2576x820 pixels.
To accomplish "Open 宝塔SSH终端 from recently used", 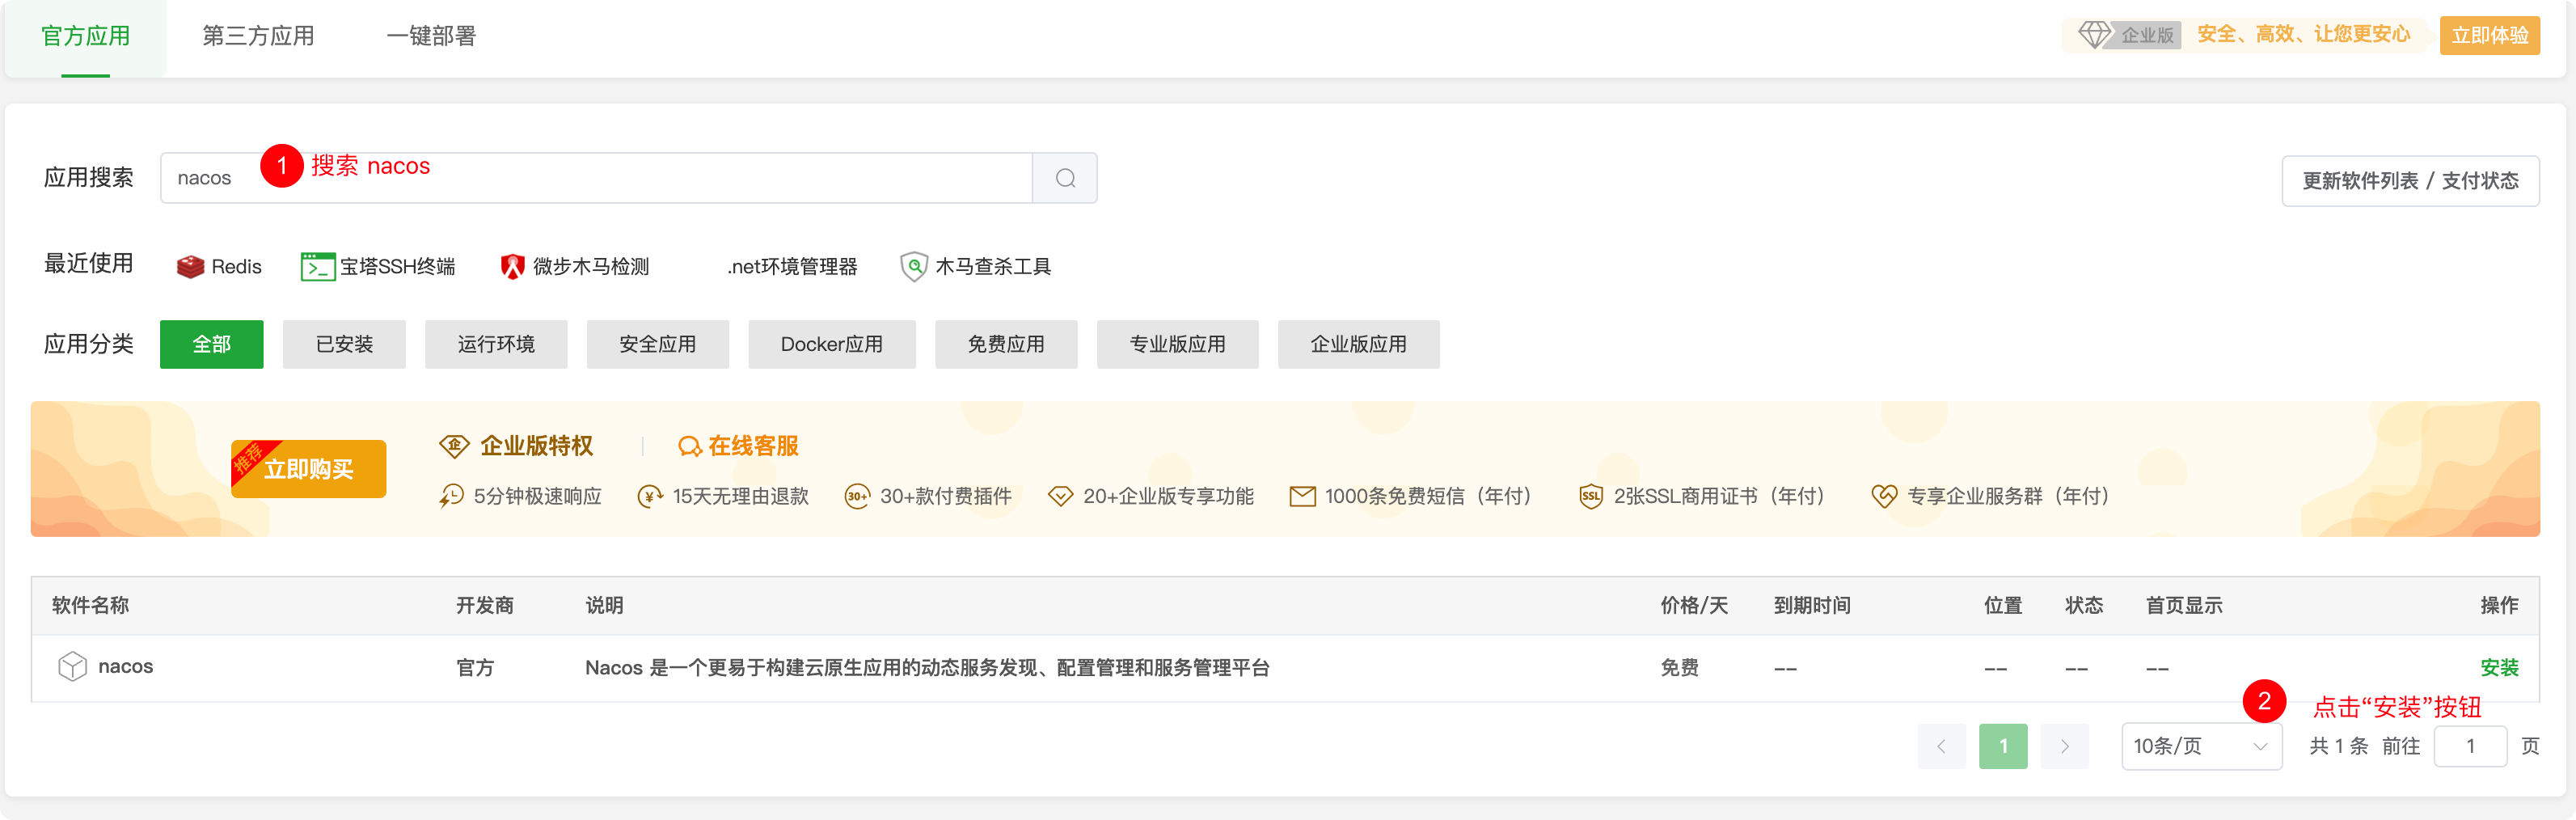I will point(378,267).
